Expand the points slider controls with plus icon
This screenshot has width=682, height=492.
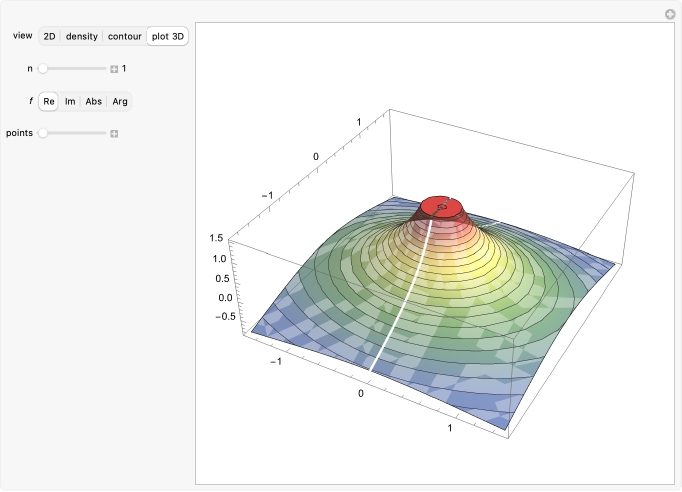click(x=114, y=133)
